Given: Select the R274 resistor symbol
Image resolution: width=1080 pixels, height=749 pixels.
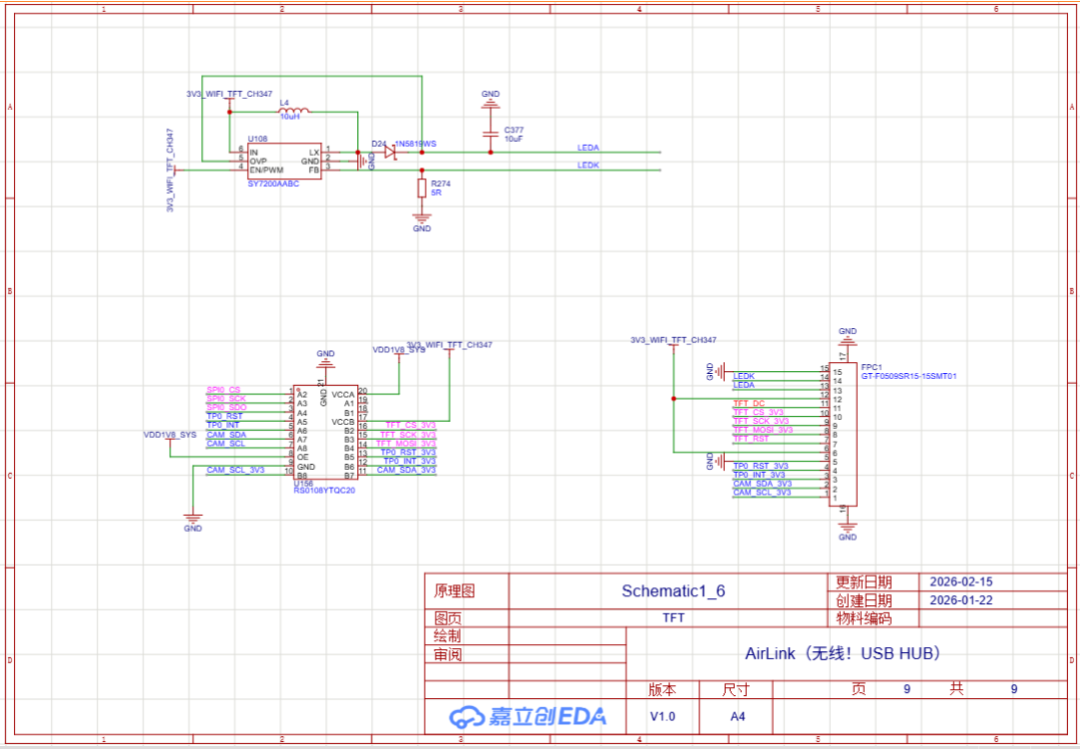Looking at the screenshot, I should pyautogui.click(x=422, y=188).
